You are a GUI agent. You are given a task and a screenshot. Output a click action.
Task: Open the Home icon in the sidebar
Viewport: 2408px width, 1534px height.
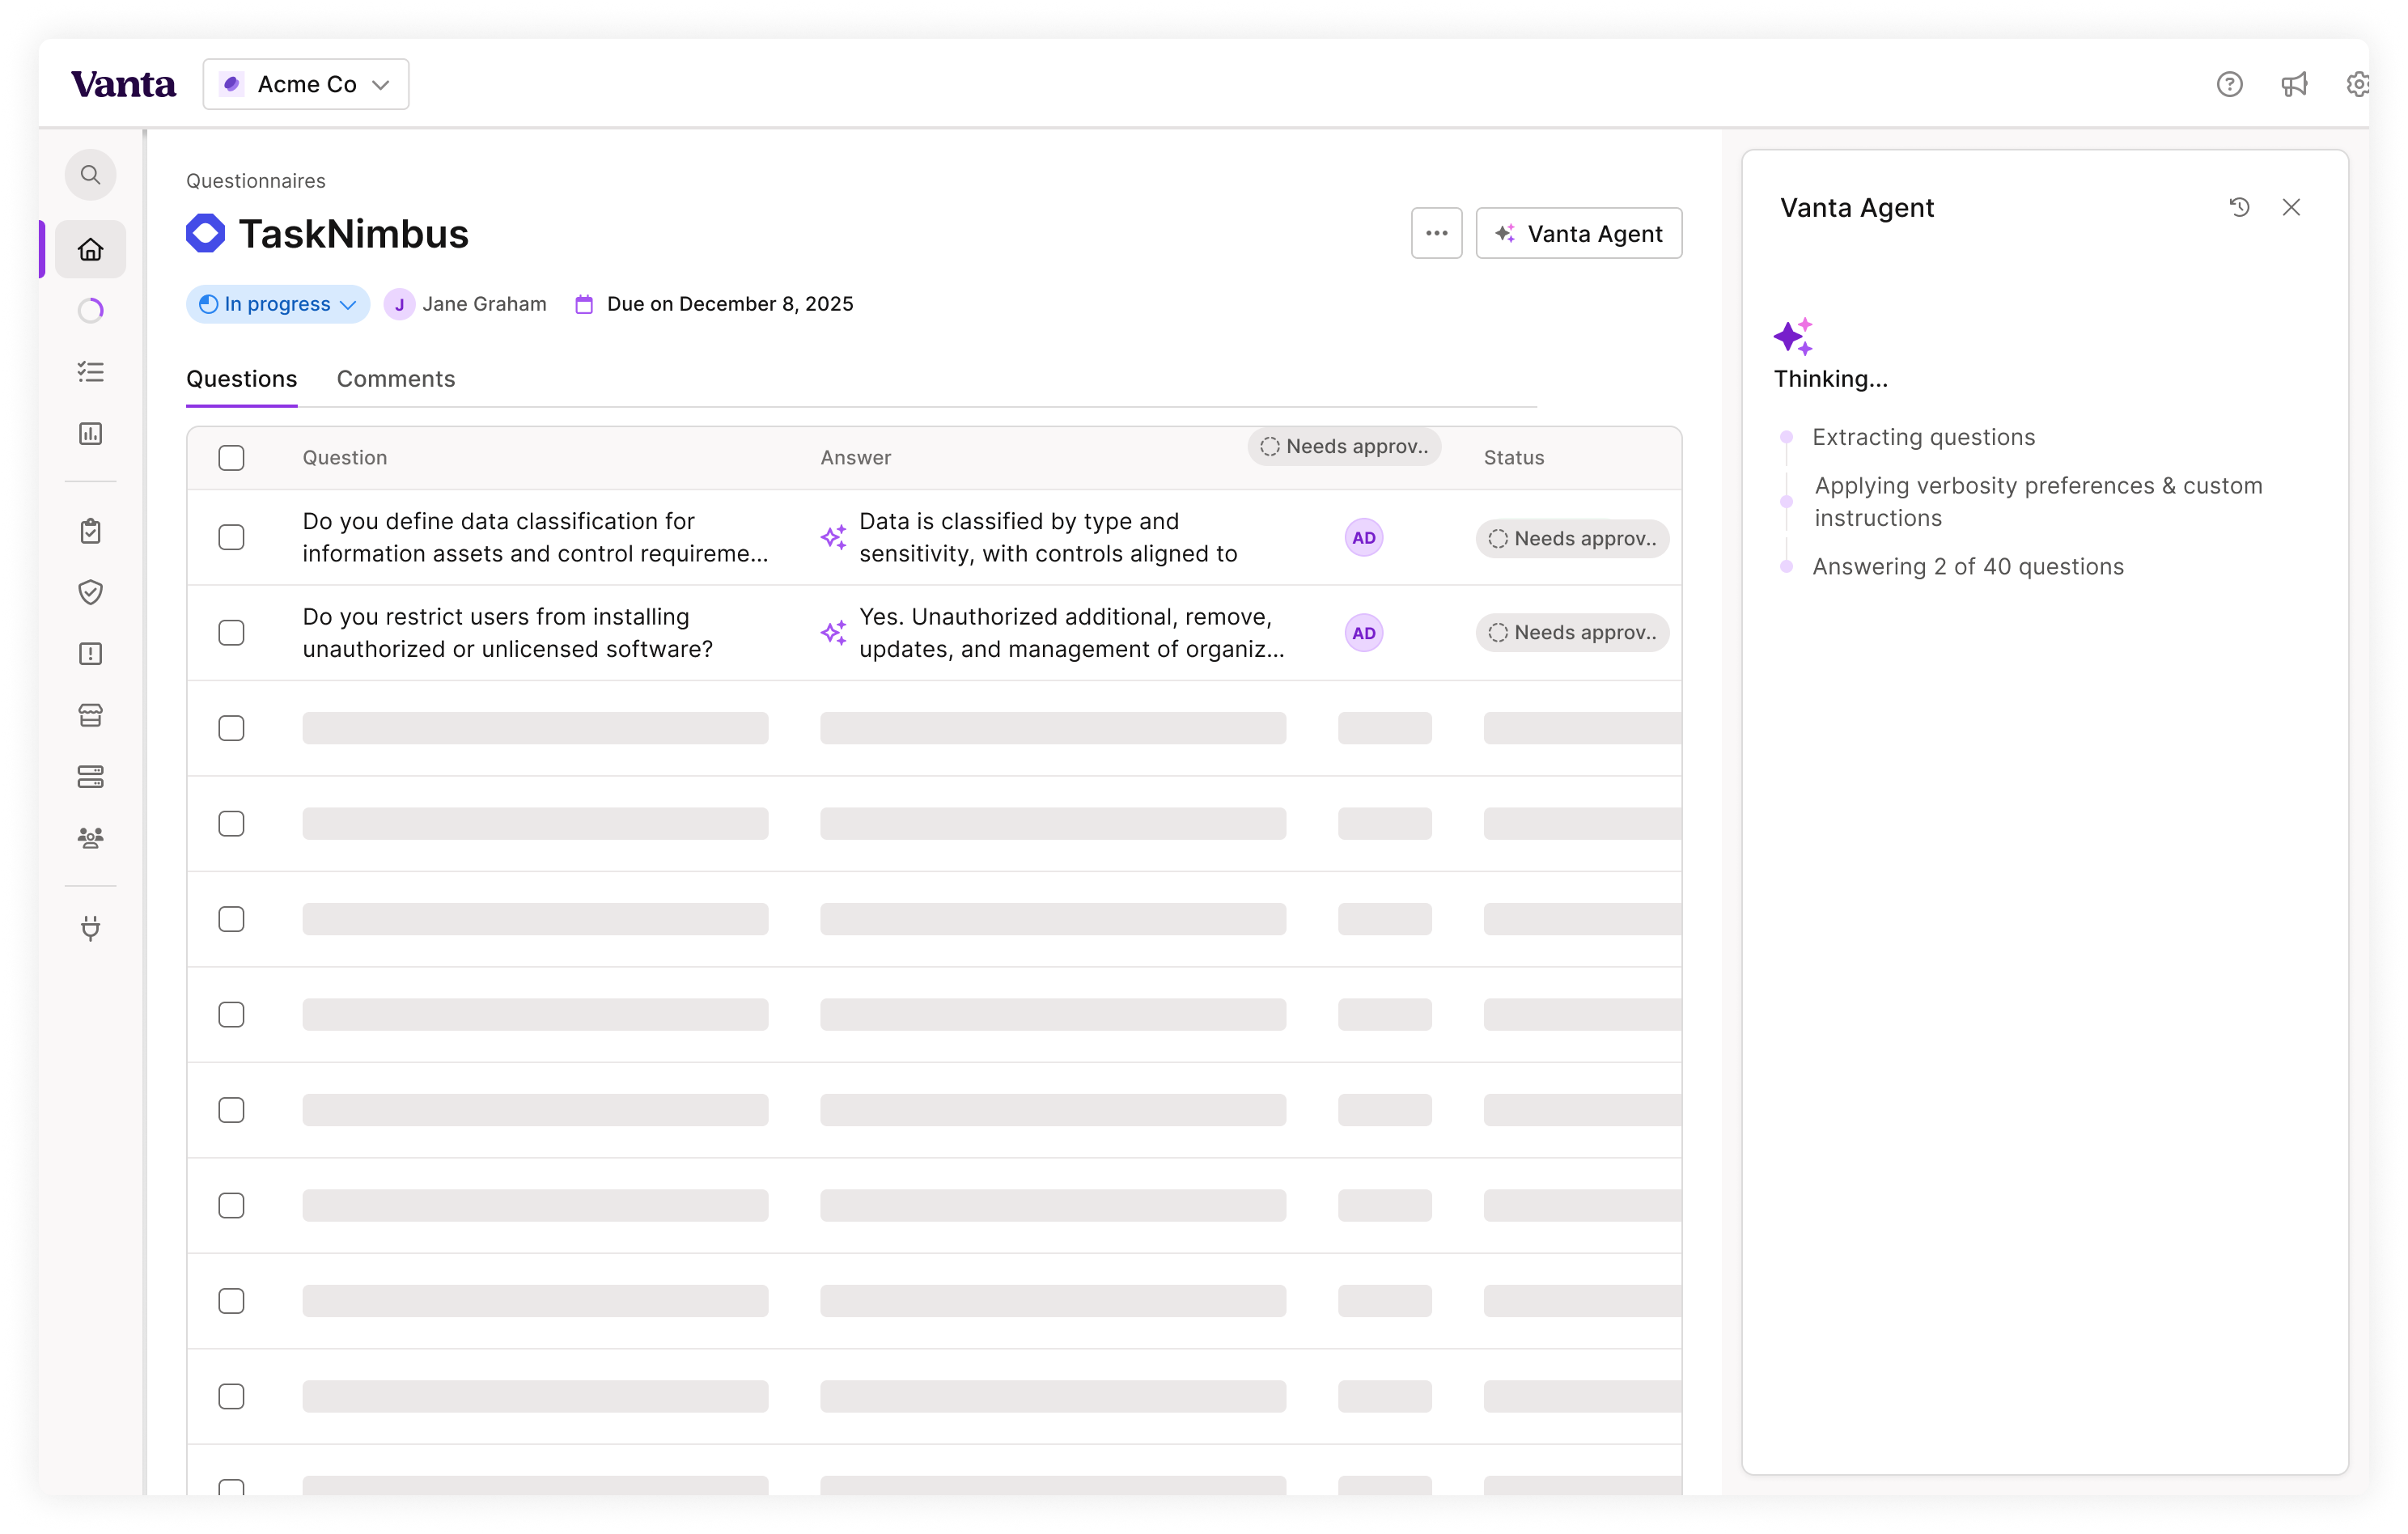(x=90, y=249)
